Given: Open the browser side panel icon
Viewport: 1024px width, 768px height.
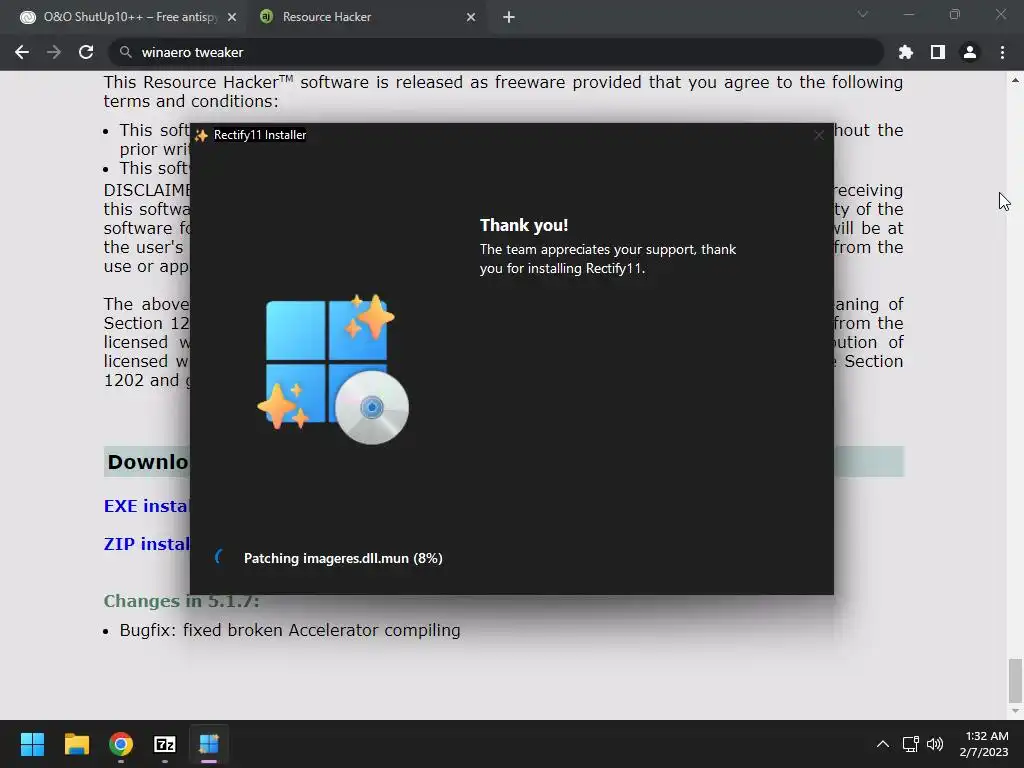Looking at the screenshot, I should 938,52.
